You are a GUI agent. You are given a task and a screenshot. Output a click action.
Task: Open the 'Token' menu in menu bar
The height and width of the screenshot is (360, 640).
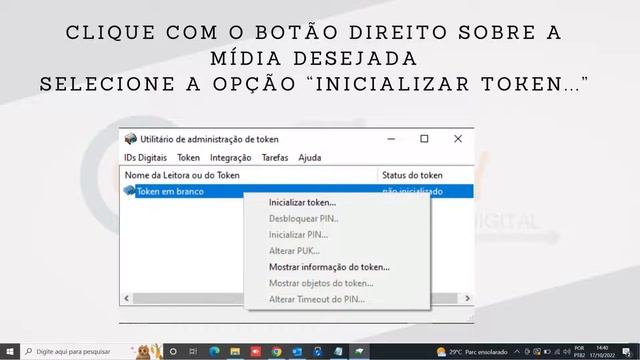(x=188, y=158)
